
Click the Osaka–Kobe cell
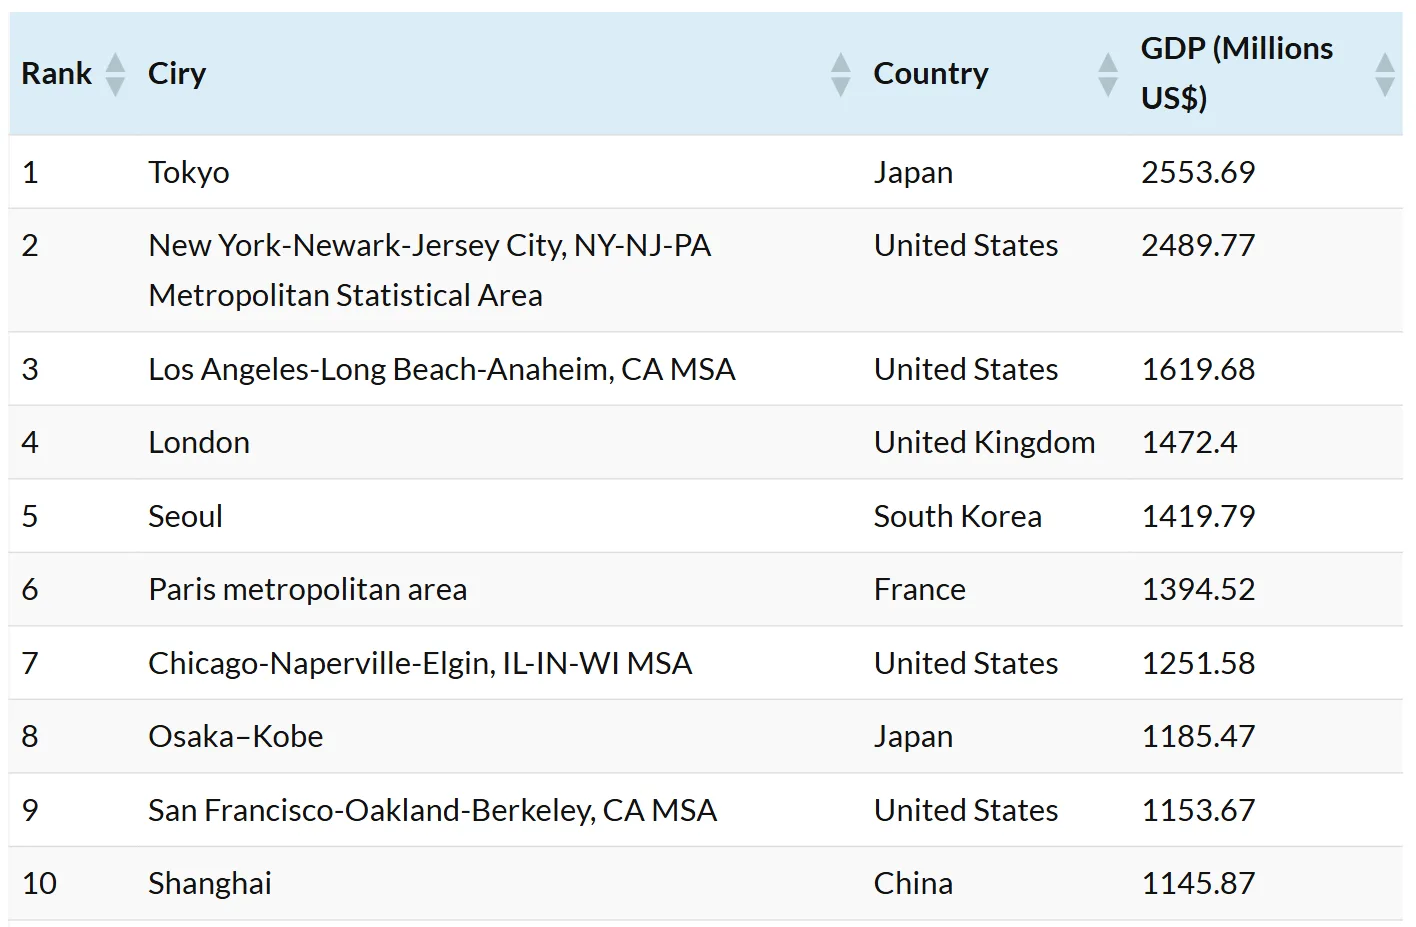pos(235,736)
